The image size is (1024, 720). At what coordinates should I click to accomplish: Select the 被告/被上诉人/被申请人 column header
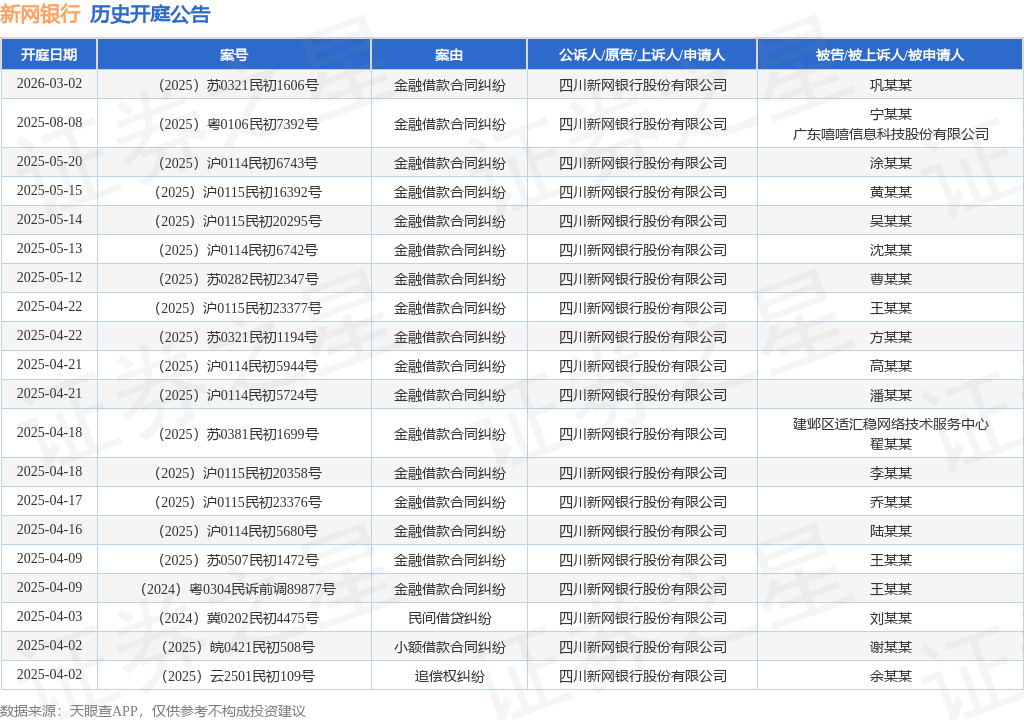coord(890,55)
